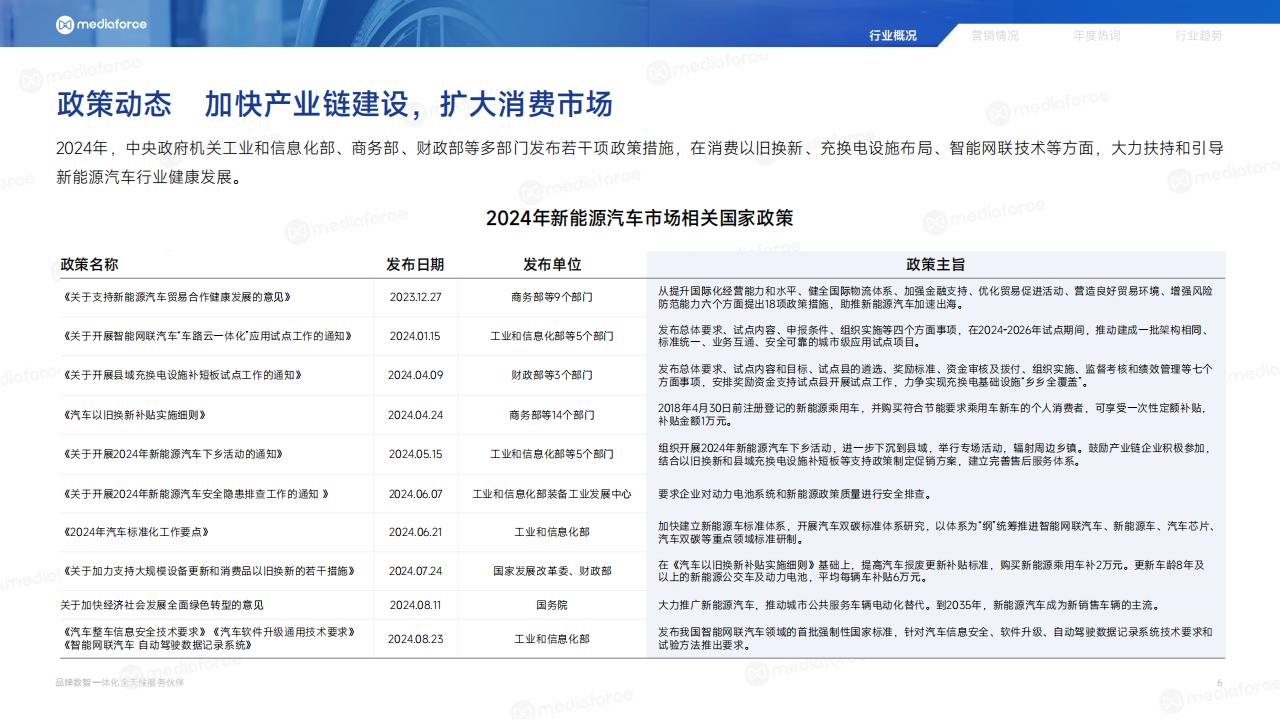1280x720 pixels.
Task: Click the table title 2024年新能源汽车市场相关国家政策
Action: [x=640, y=217]
